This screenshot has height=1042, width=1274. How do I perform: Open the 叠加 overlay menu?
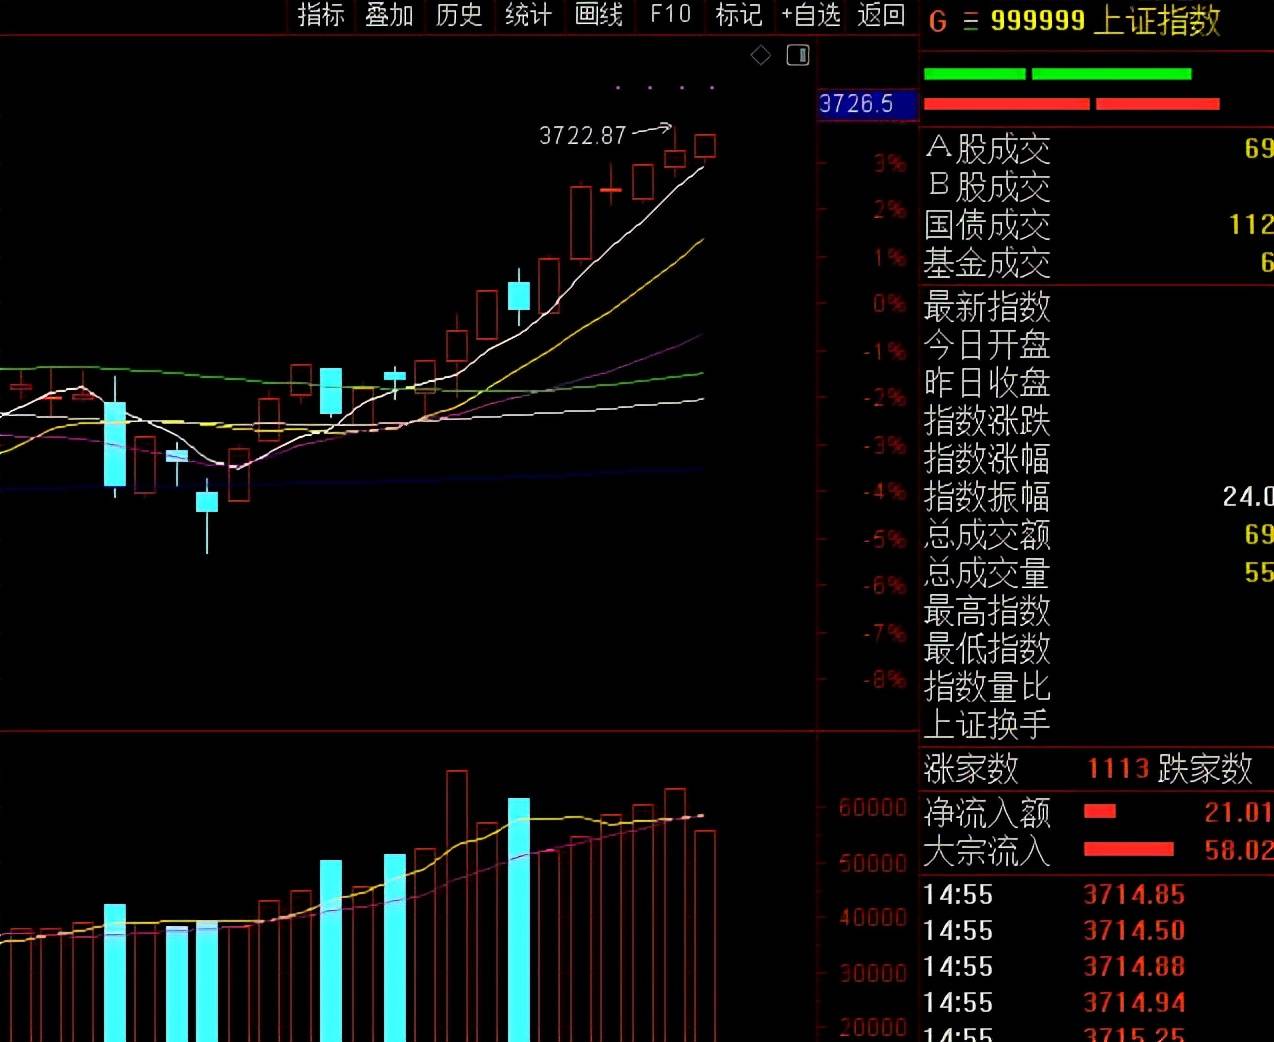[389, 15]
